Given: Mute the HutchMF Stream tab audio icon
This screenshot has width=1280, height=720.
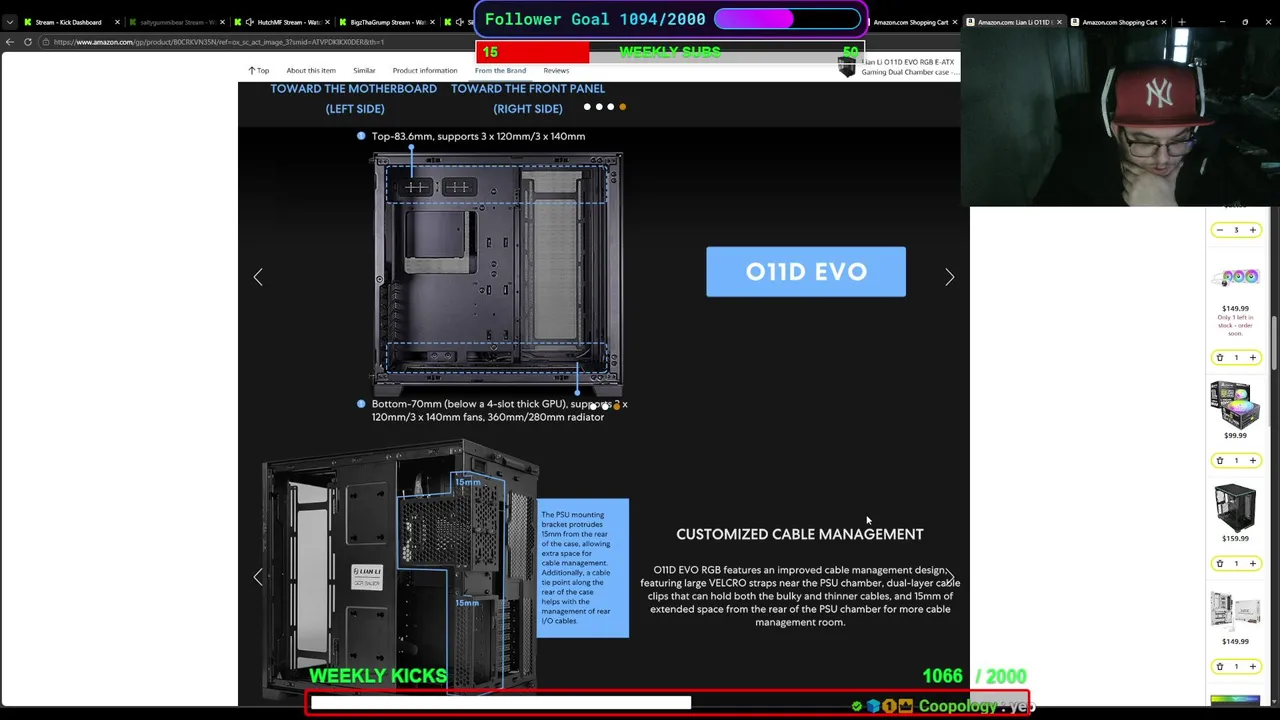Looking at the screenshot, I should pyautogui.click(x=250, y=22).
